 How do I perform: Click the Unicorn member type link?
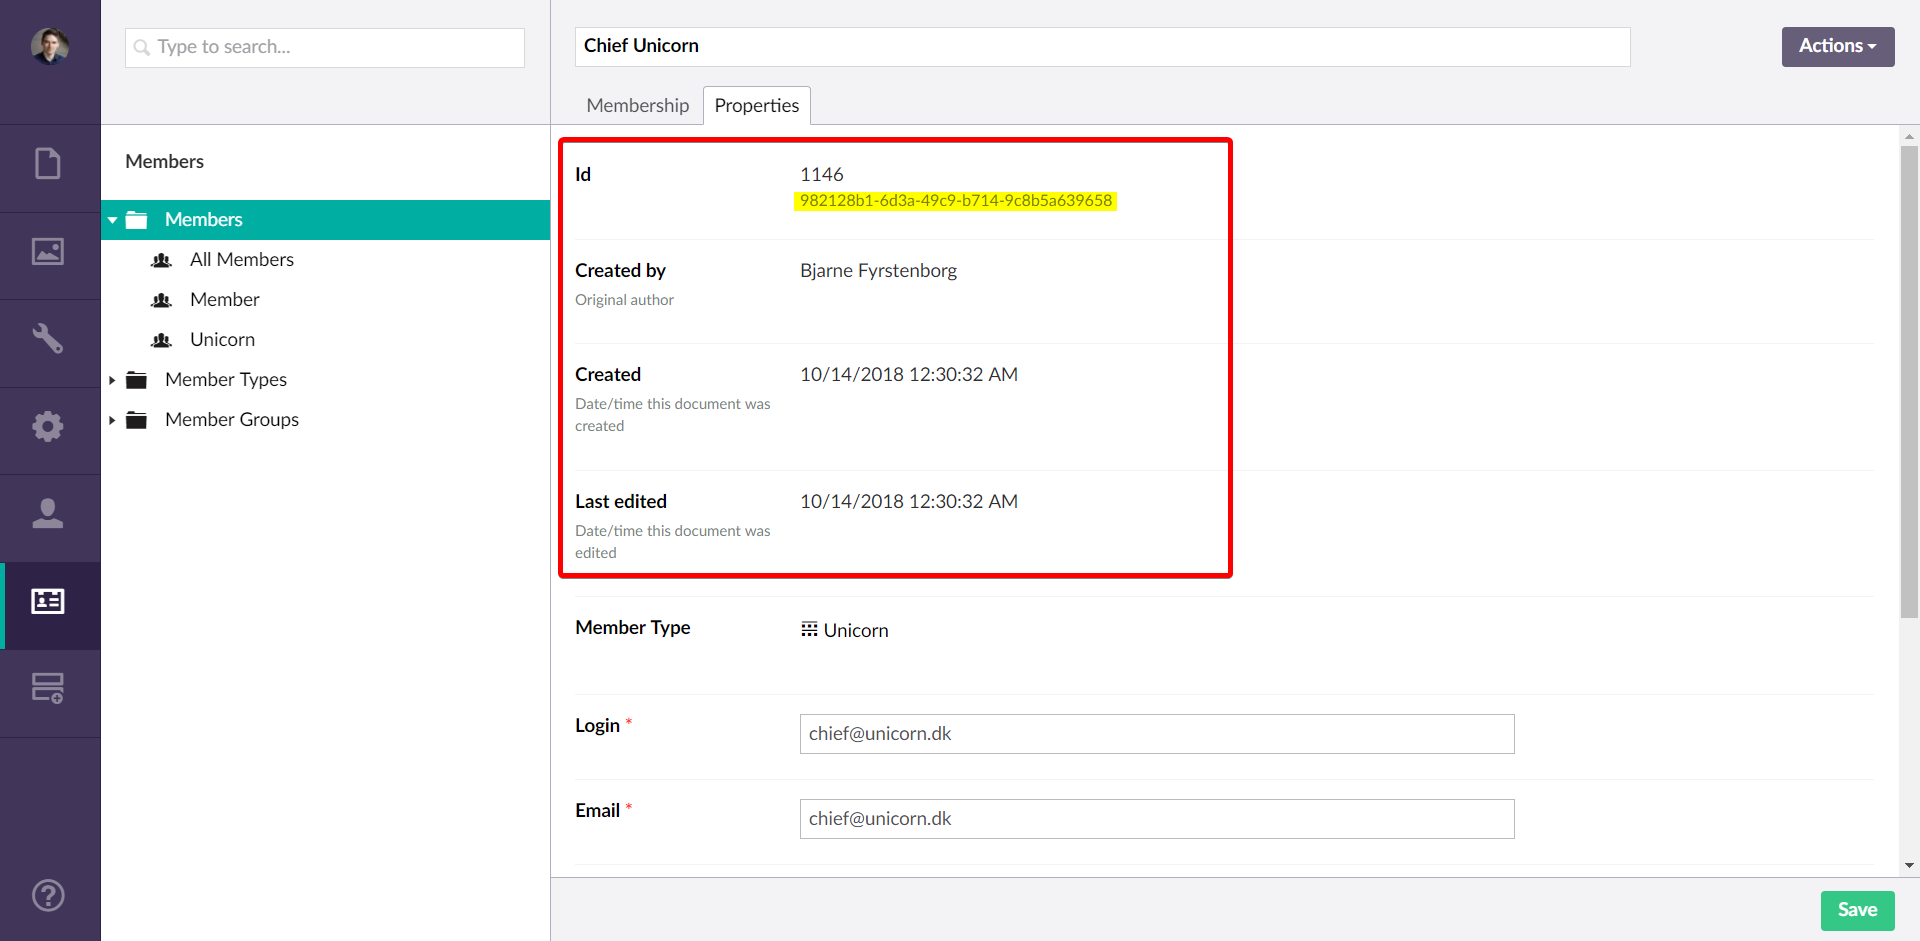click(856, 630)
